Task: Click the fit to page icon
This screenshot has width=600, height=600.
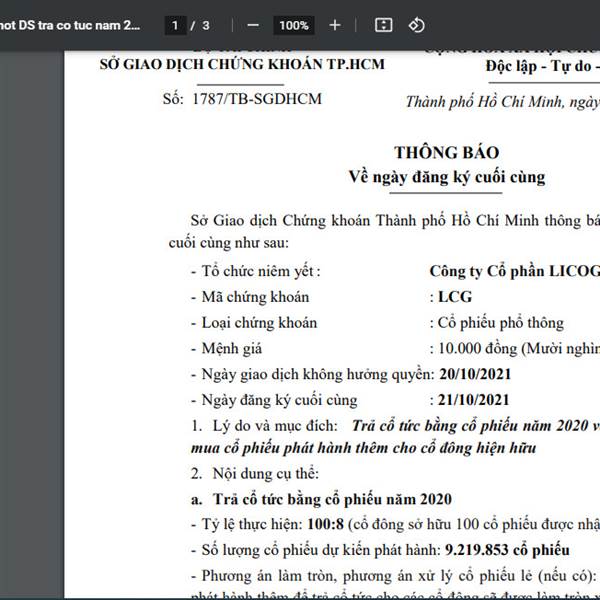Action: pos(383,26)
